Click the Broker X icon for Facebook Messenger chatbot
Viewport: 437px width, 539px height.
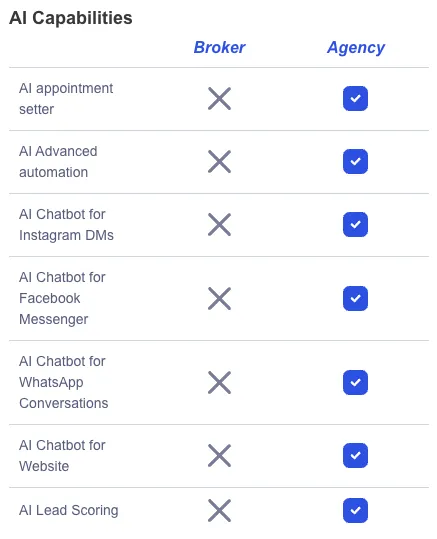click(219, 298)
